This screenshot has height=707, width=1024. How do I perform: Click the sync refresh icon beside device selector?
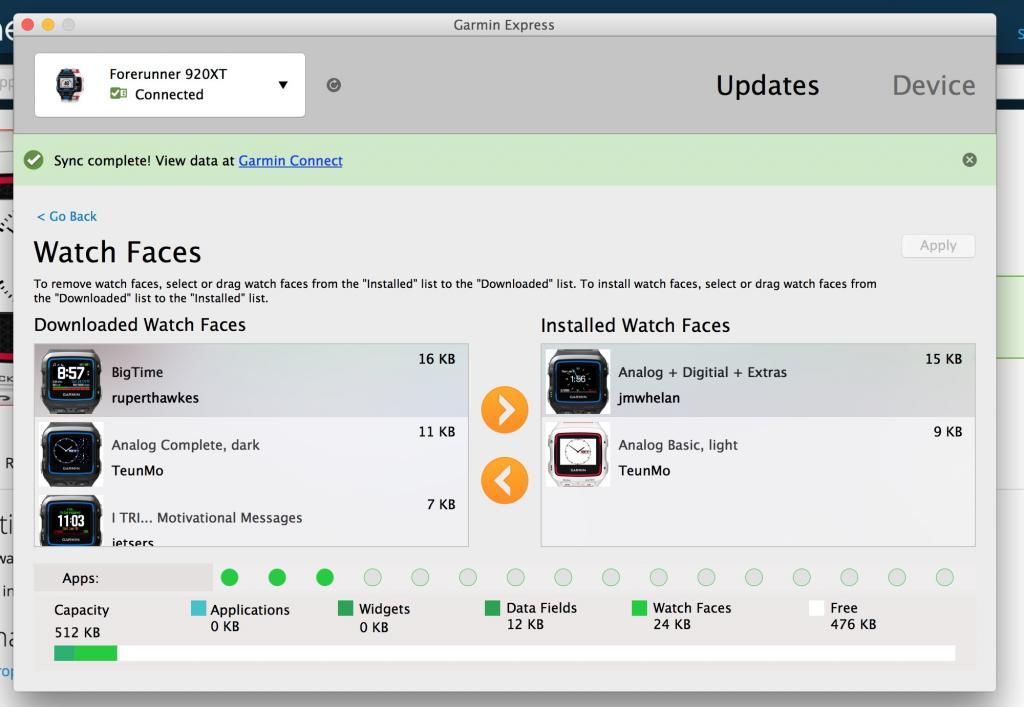point(334,85)
